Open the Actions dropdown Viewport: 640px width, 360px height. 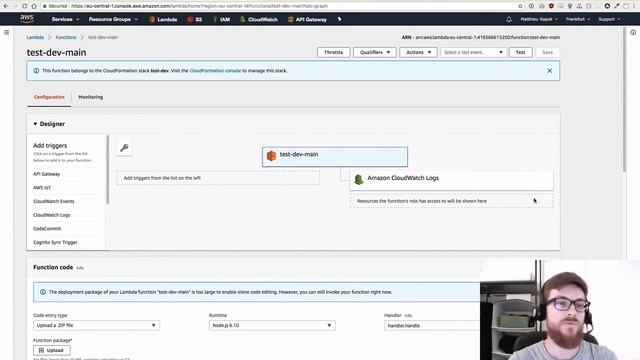[418, 52]
